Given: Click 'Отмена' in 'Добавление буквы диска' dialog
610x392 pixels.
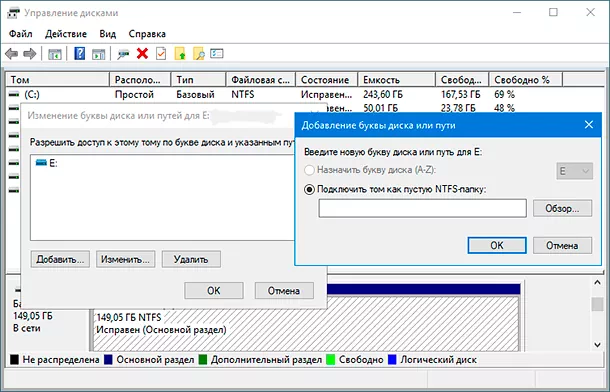Looking at the screenshot, I should click(x=563, y=245).
